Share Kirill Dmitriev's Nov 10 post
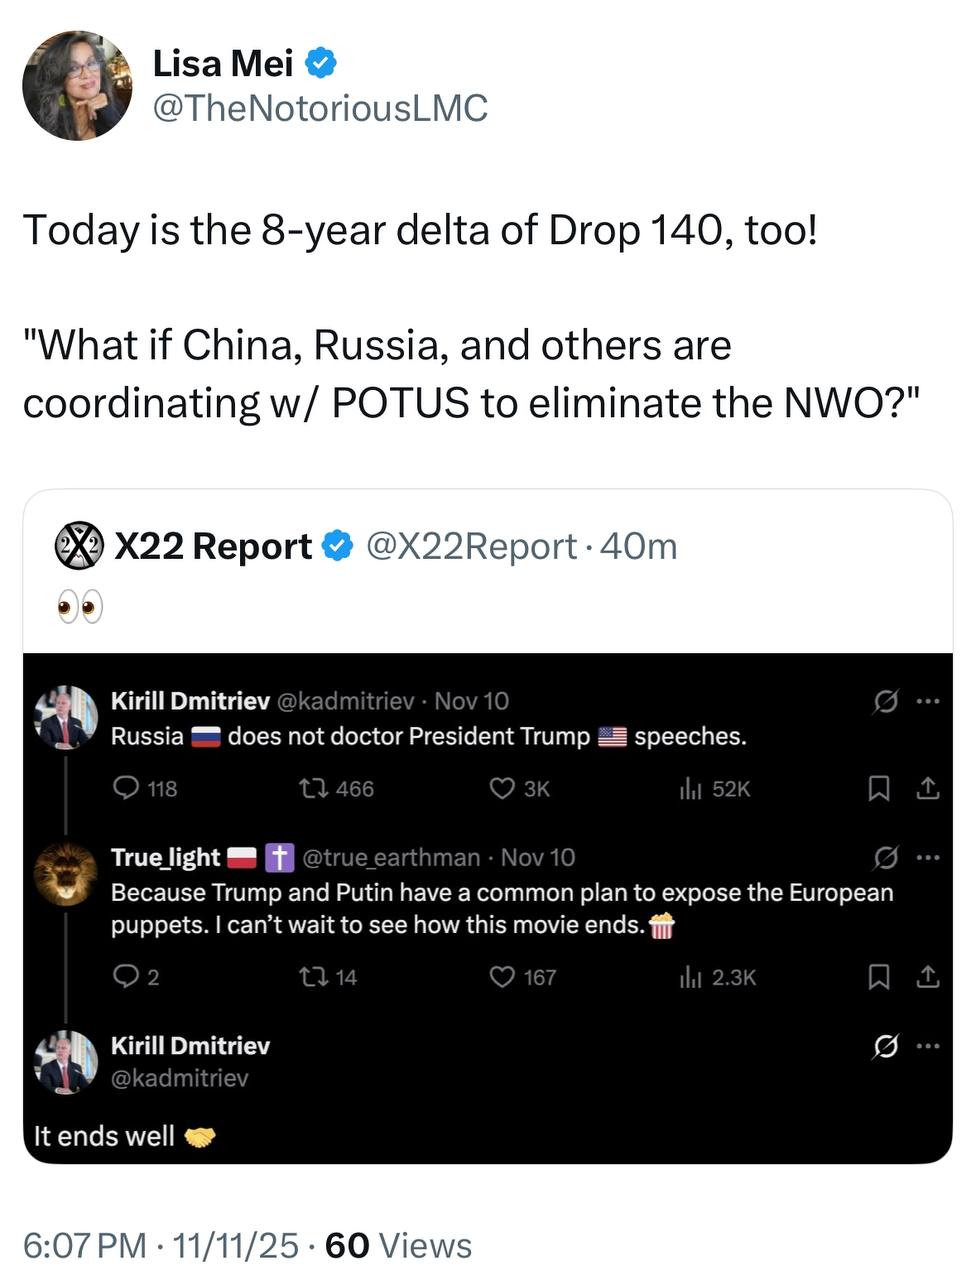This screenshot has height=1280, width=976. (928, 789)
